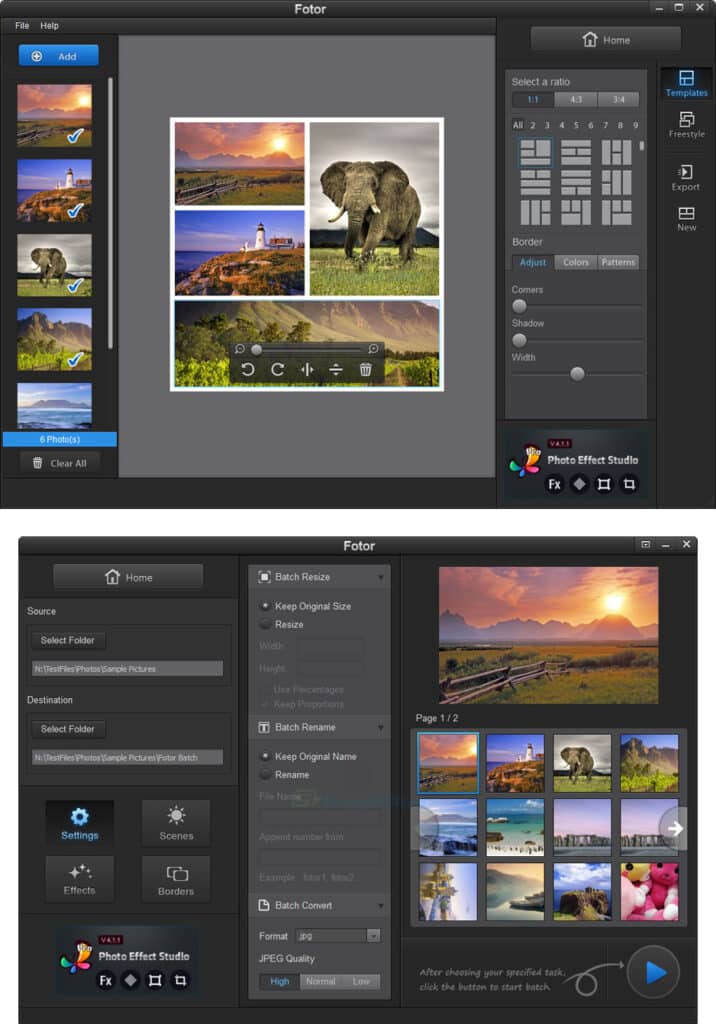Open Settings panel in batch window

80,823
